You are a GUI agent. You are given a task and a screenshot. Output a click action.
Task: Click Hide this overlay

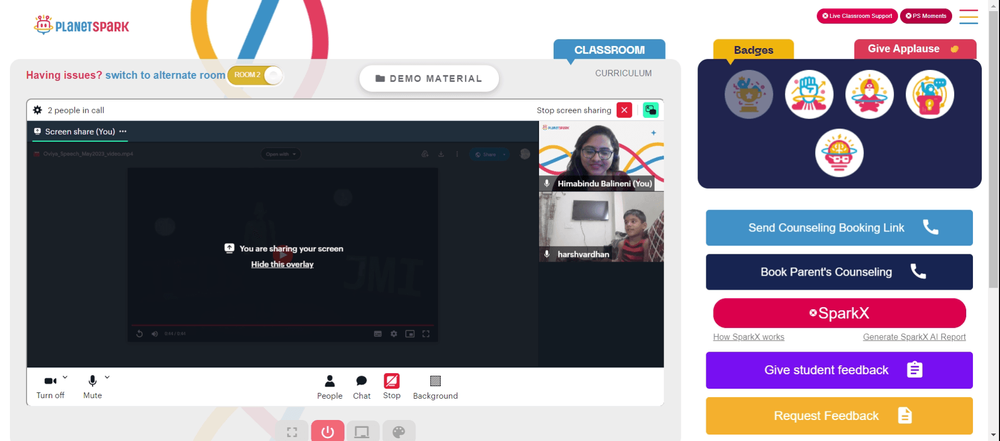pos(282,264)
